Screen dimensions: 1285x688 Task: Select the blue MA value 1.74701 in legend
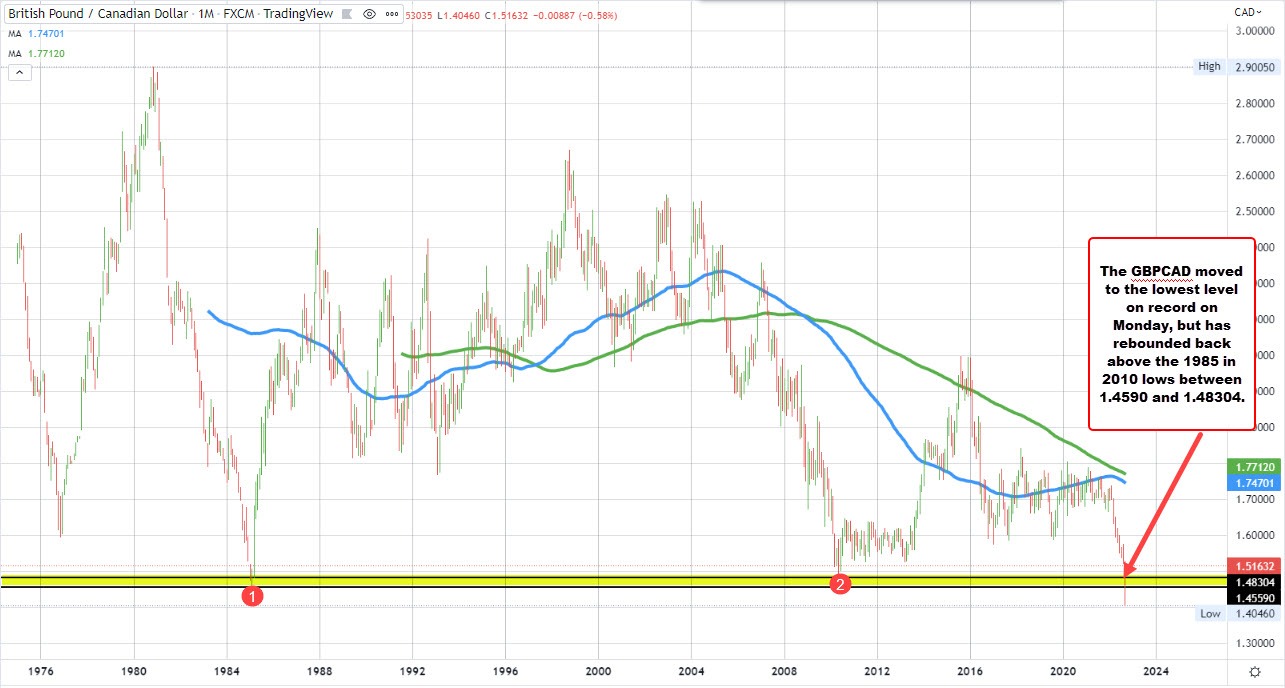(x=44, y=32)
